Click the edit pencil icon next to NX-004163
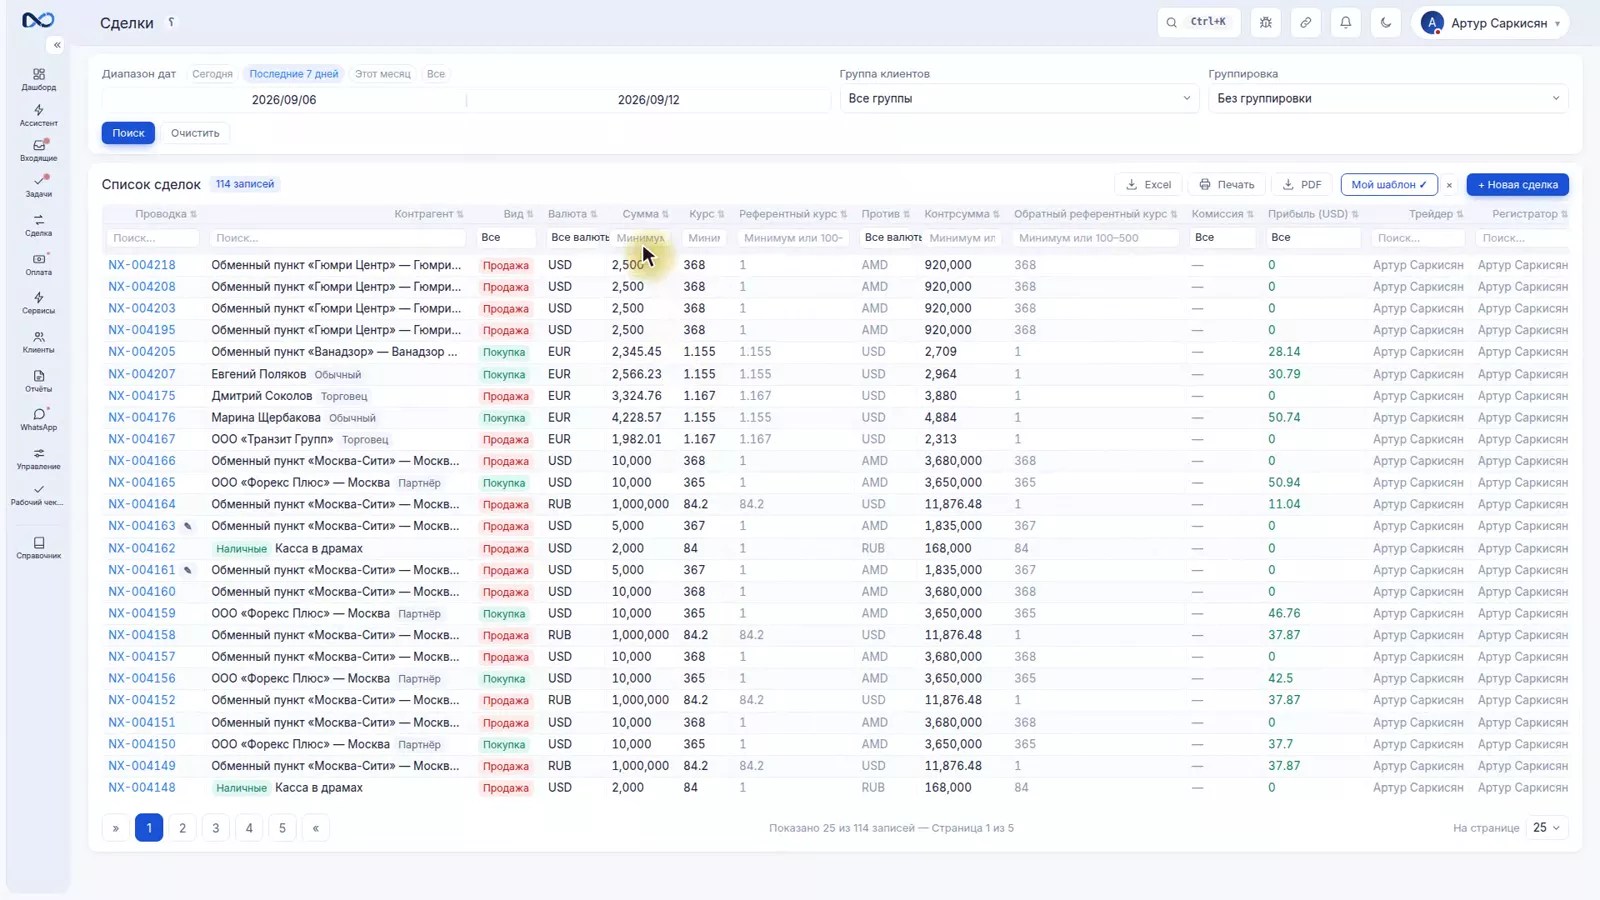This screenshot has height=900, width=1600. coord(188,526)
